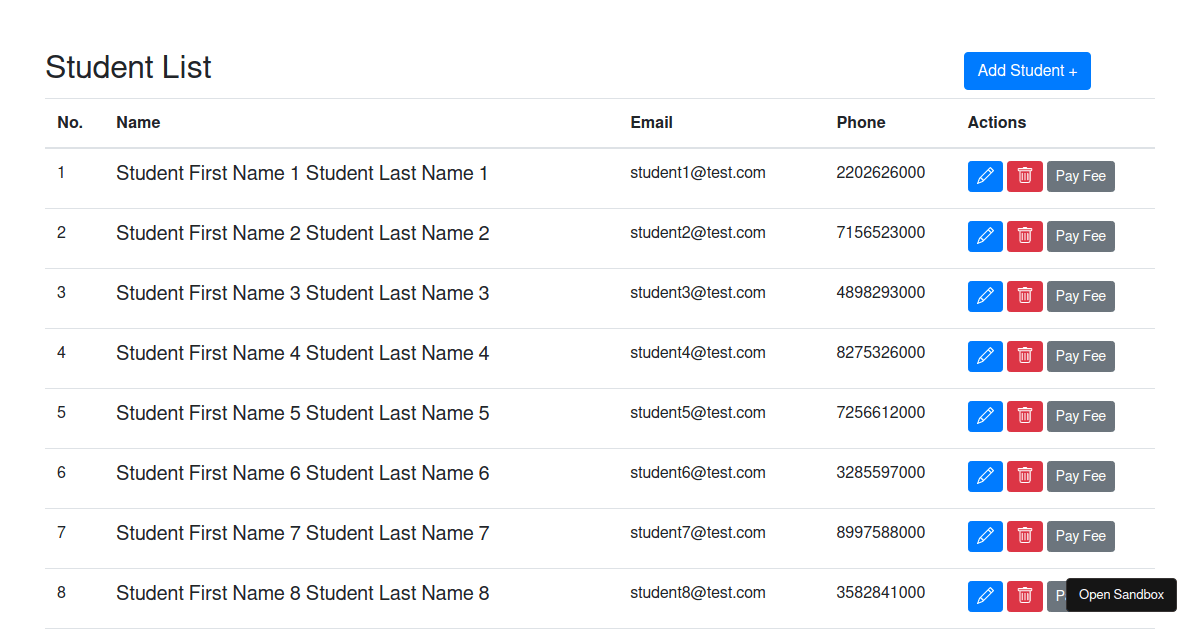Click the delete trash icon for Student 8
1200x630 pixels.
click(x=1024, y=596)
